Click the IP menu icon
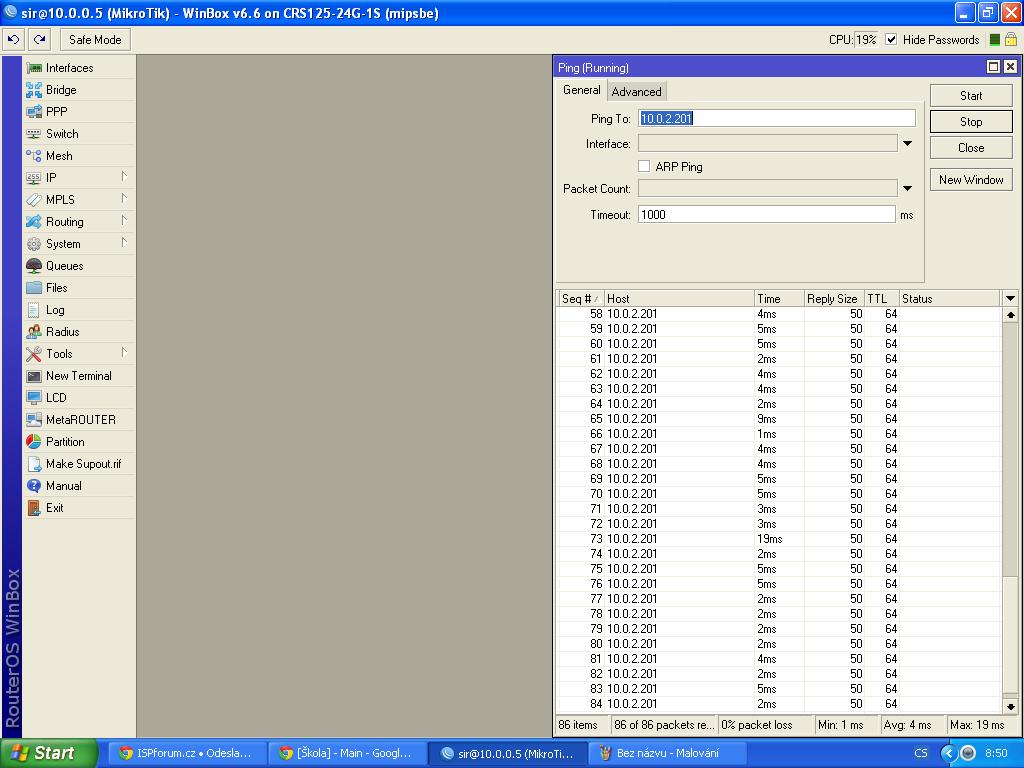1024x768 pixels. click(34, 178)
